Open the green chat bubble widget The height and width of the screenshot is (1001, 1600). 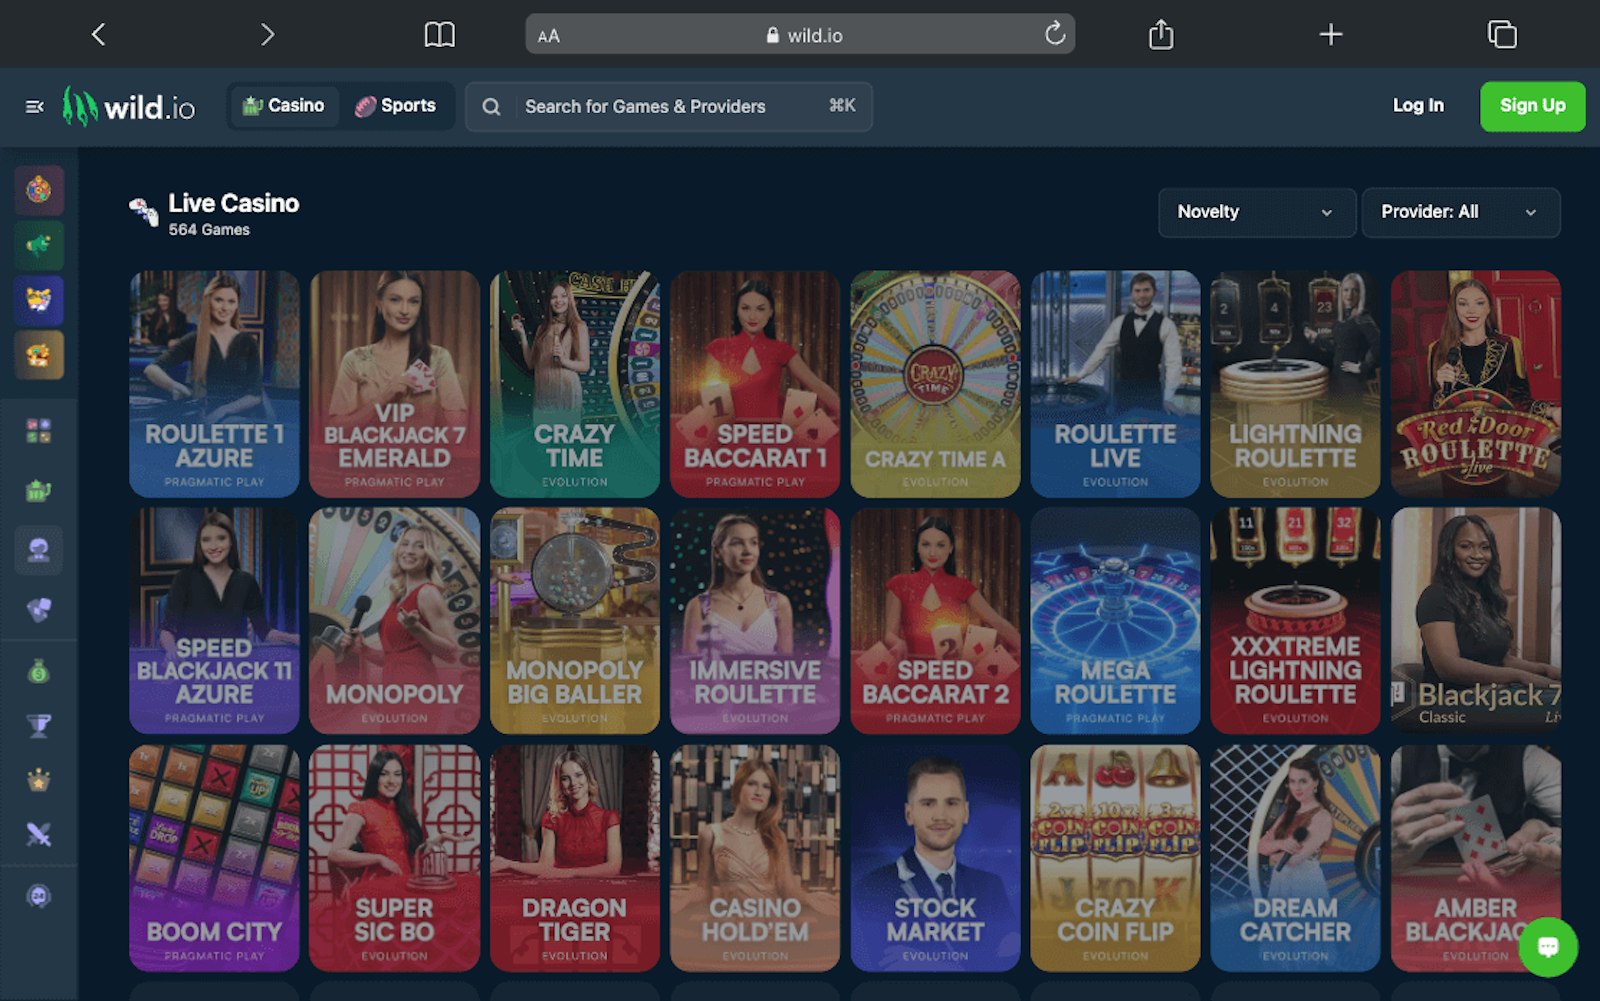tap(1547, 946)
